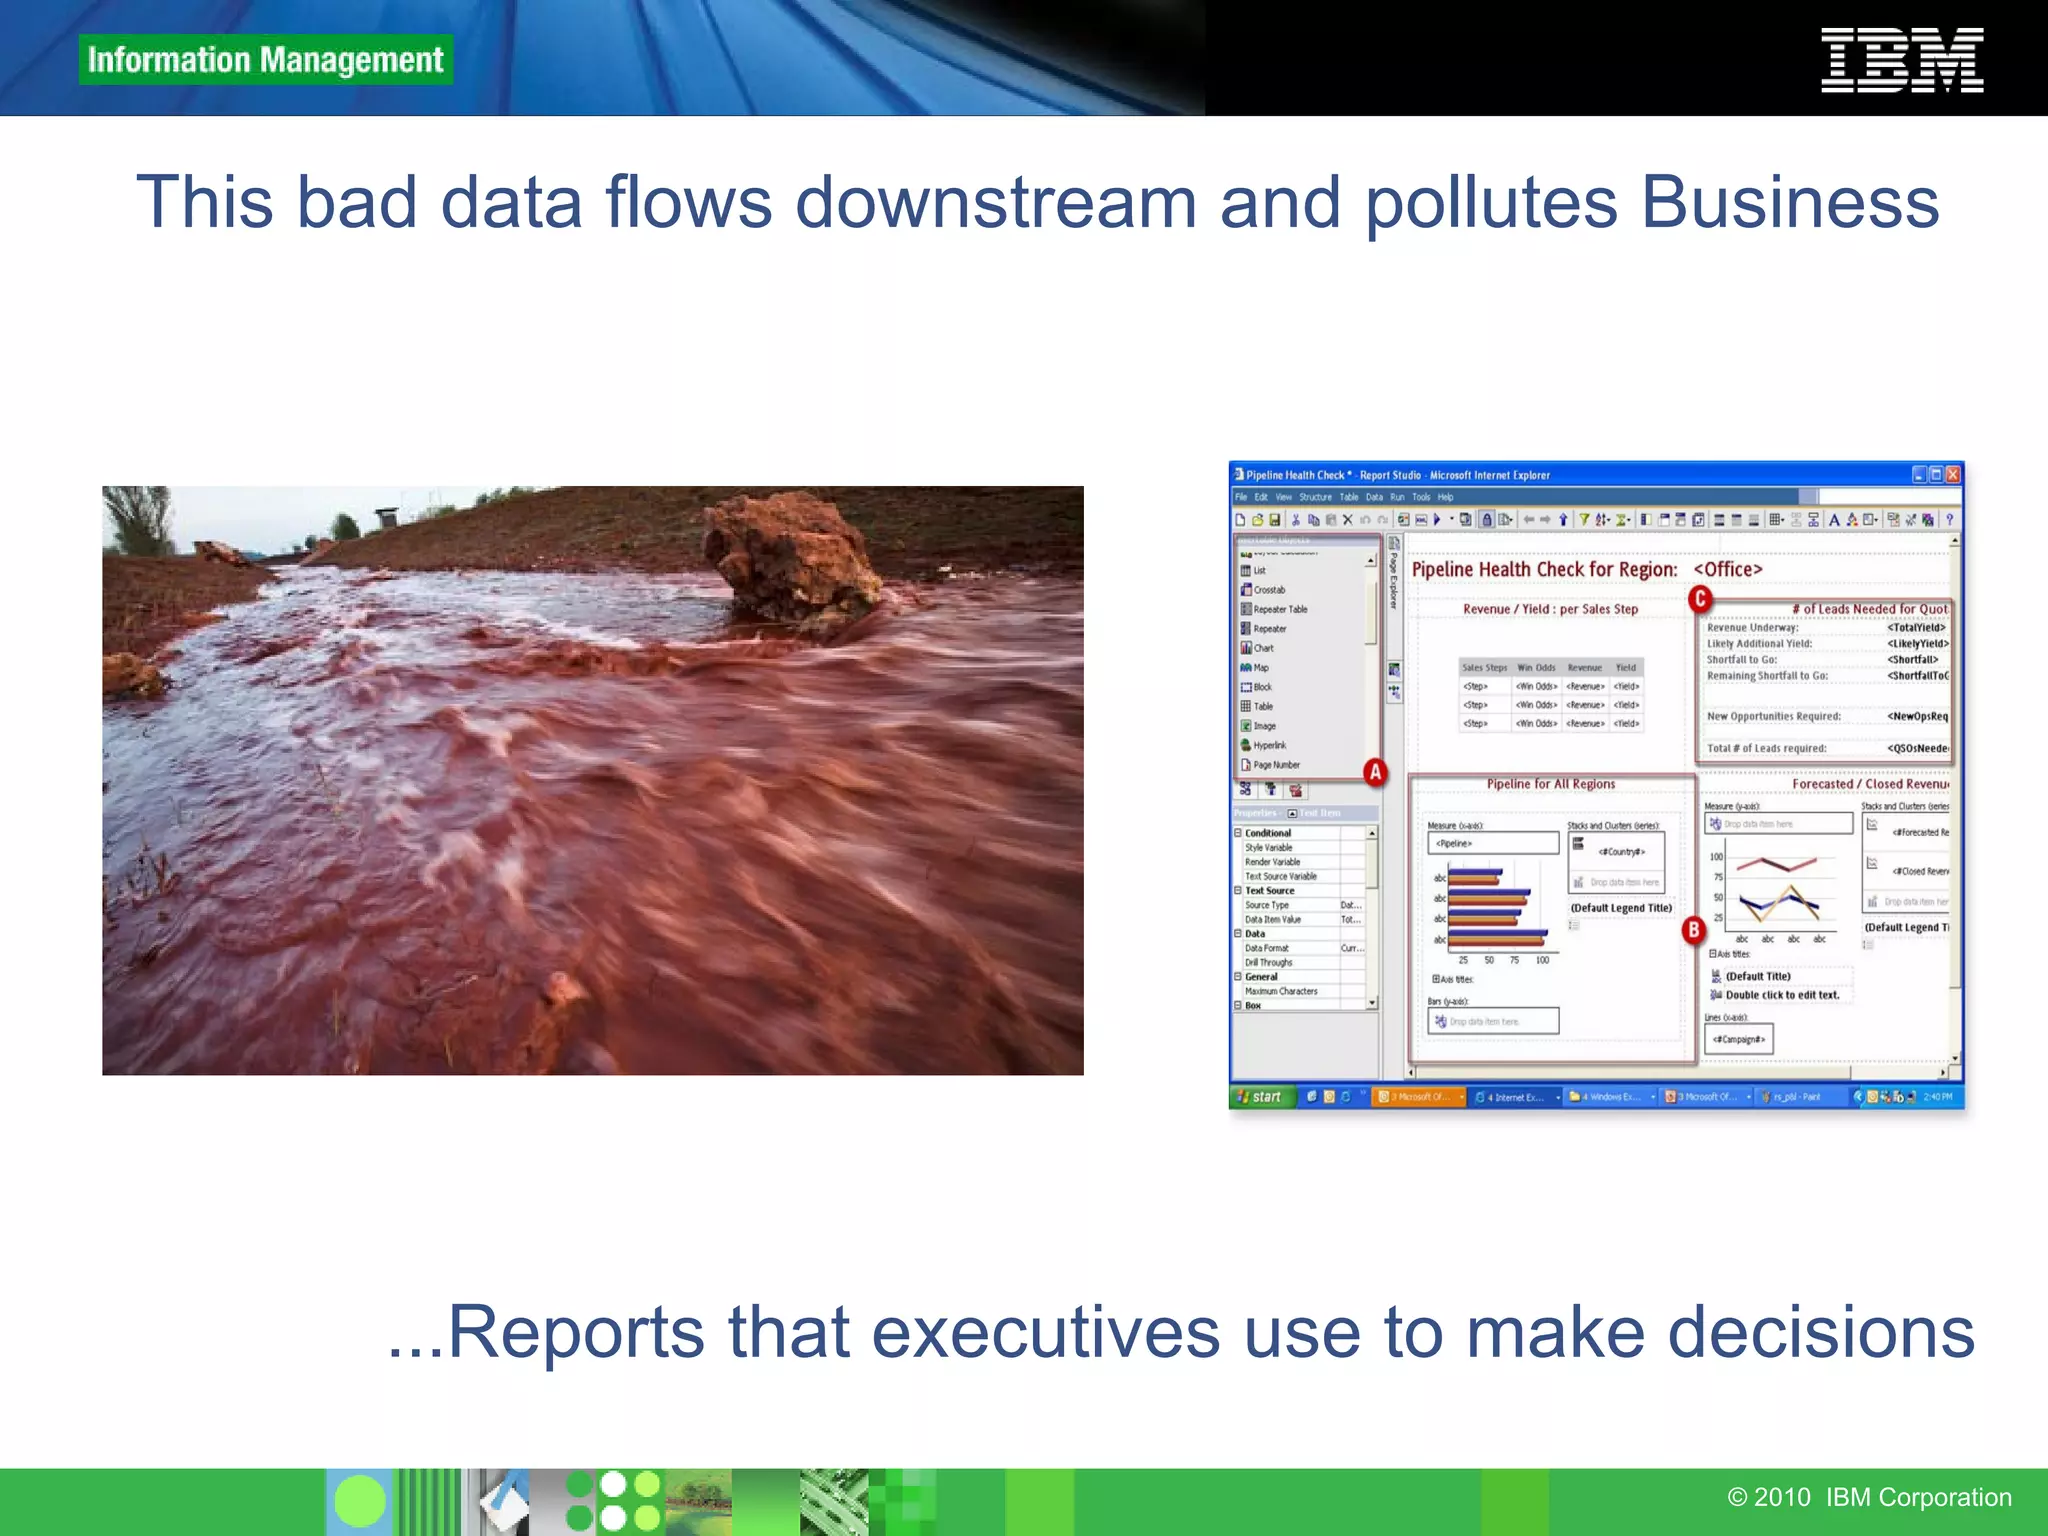This screenshot has height=1536, width=2048.
Task: Click the <Office> title placeholder
Action: coord(1728,569)
